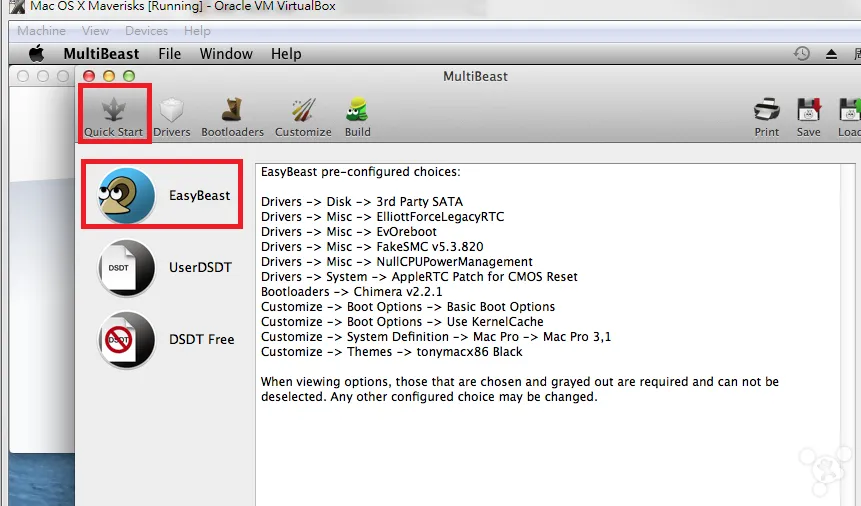Viewport: 861px width, 506px height.
Task: Open the Window menu
Action: click(x=226, y=54)
